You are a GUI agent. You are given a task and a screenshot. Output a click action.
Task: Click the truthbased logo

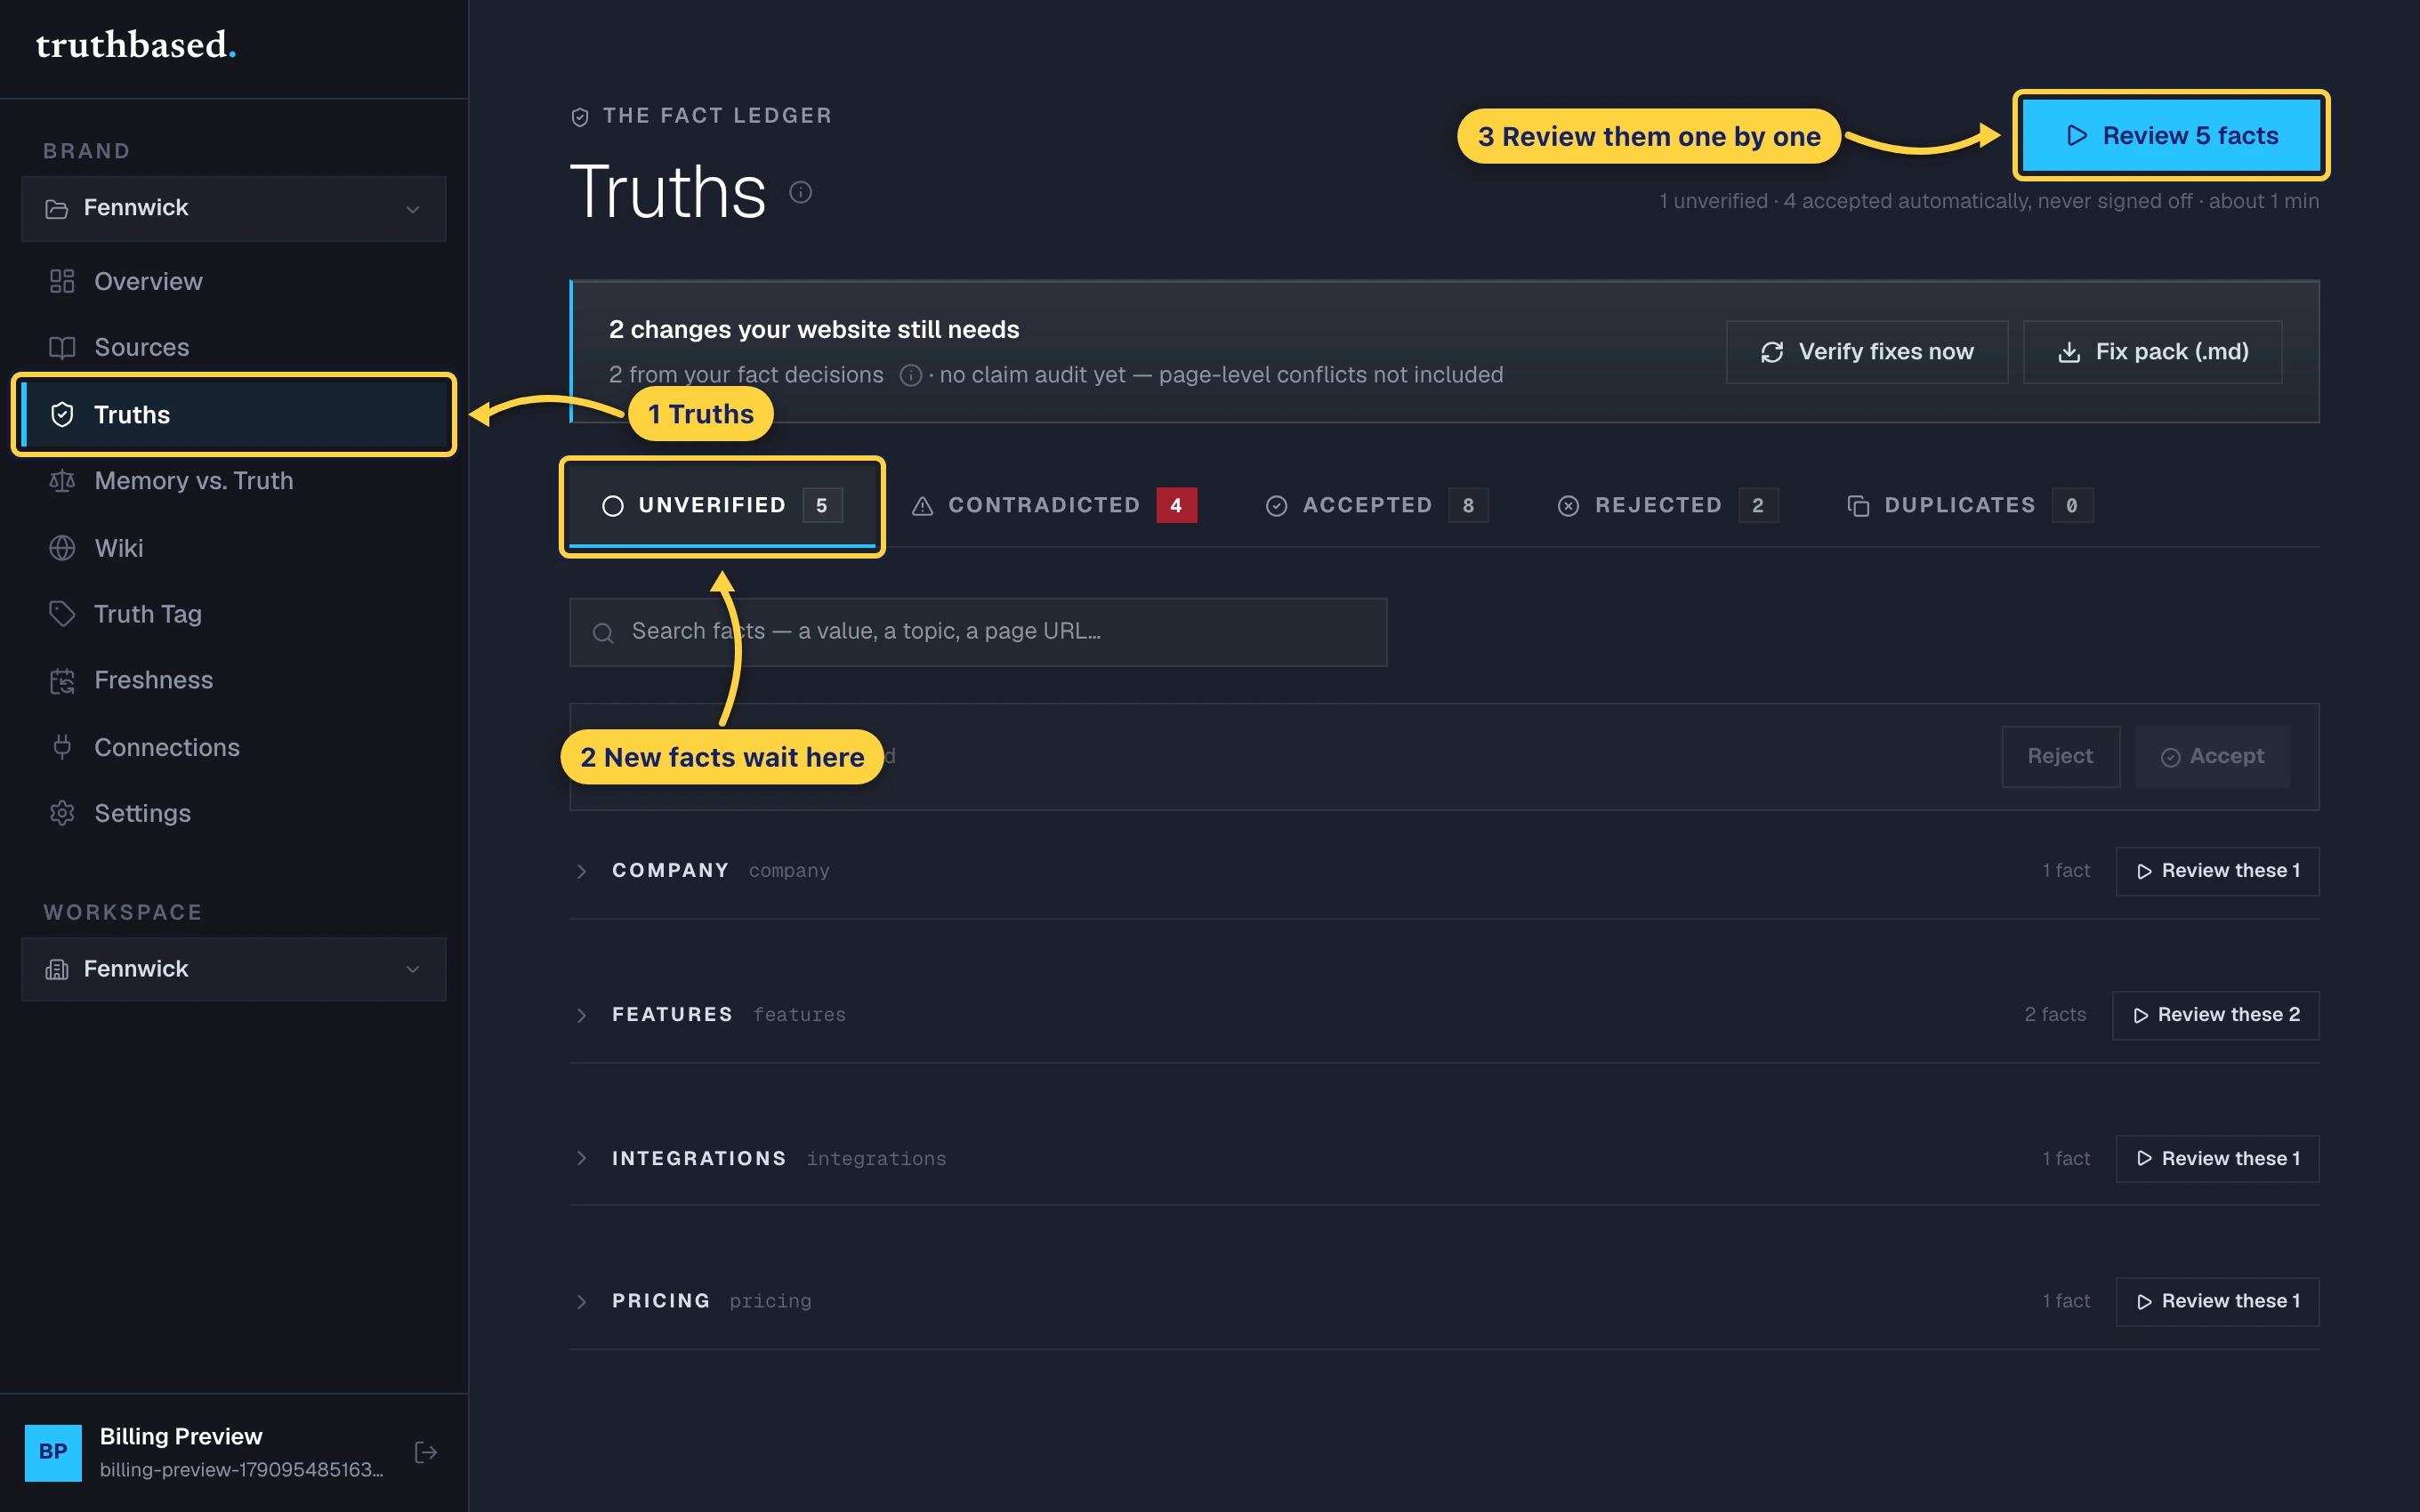click(x=136, y=45)
